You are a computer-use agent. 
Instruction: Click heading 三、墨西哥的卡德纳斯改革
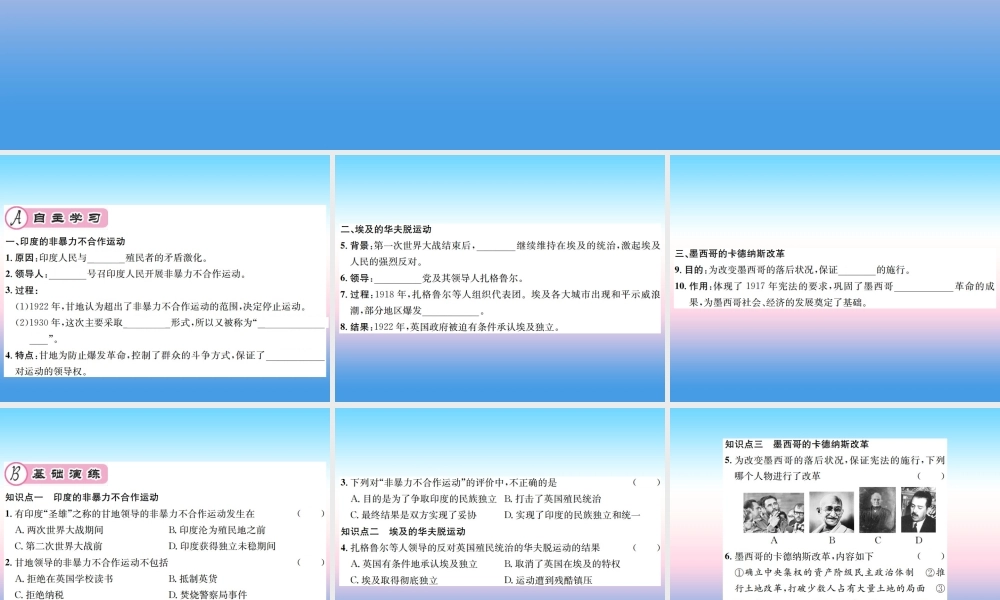point(730,253)
